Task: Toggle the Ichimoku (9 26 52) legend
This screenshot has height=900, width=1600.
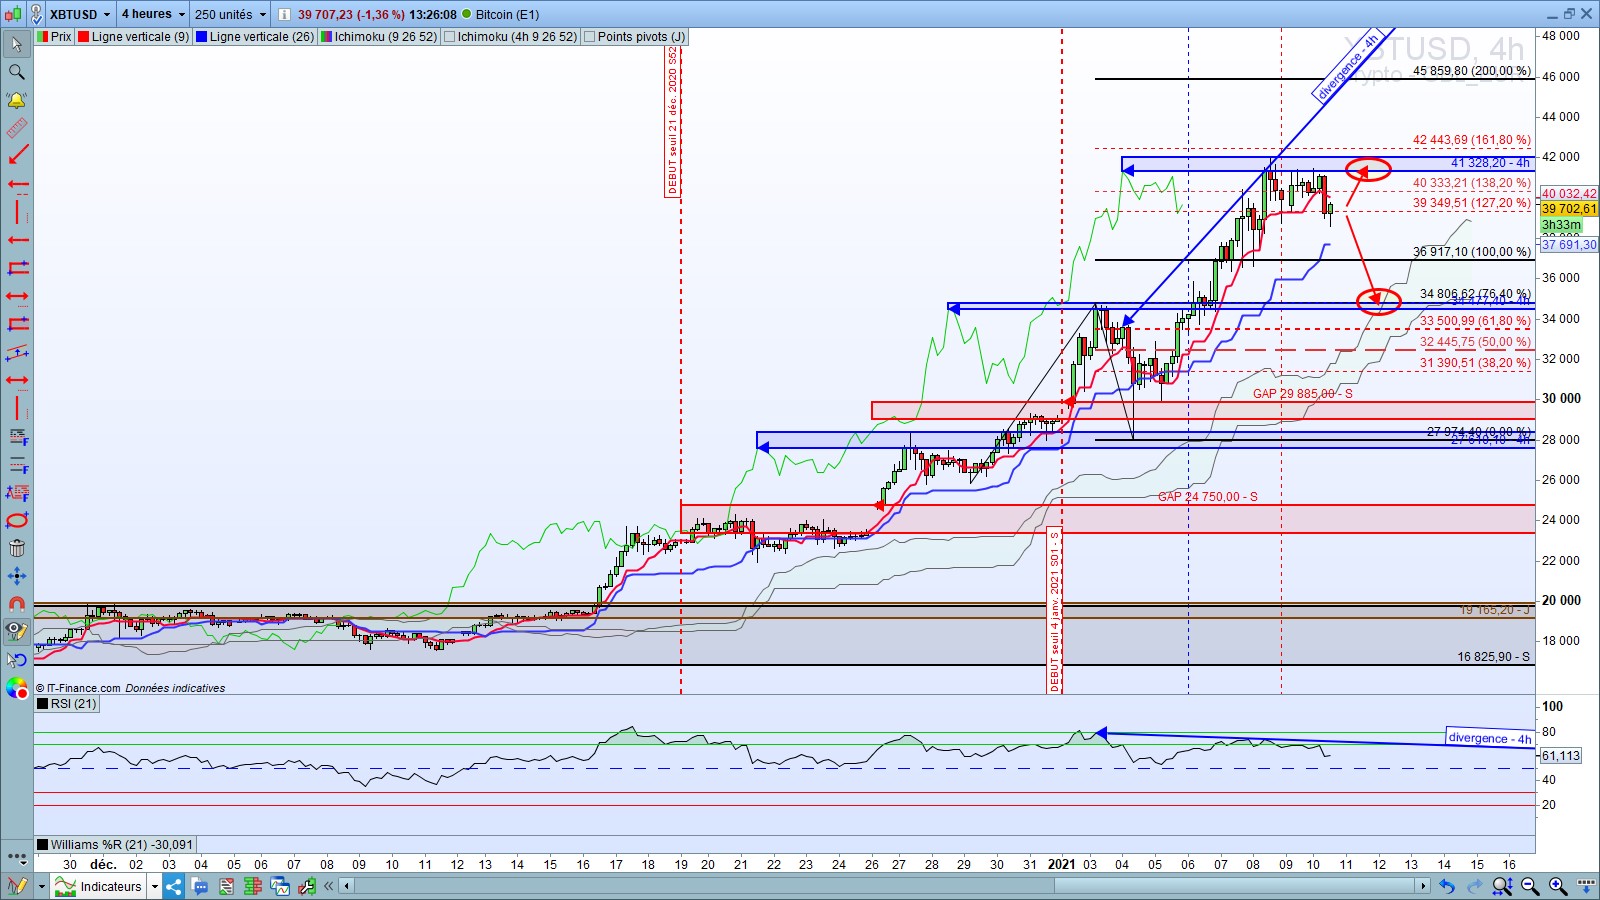Action: pyautogui.click(x=379, y=37)
